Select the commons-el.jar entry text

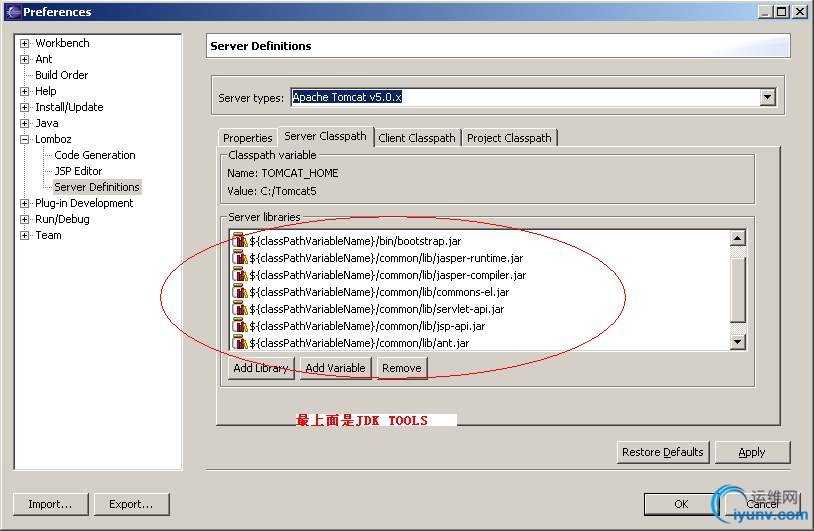pos(379,292)
